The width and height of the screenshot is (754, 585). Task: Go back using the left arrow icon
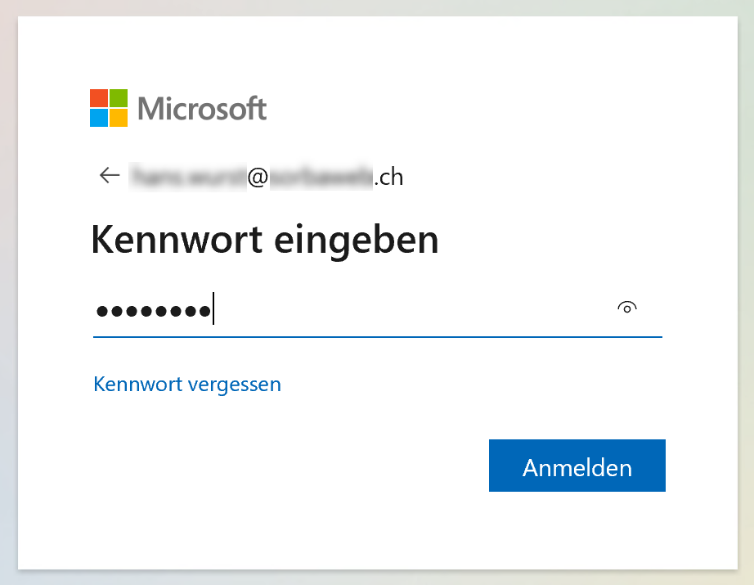point(110,175)
